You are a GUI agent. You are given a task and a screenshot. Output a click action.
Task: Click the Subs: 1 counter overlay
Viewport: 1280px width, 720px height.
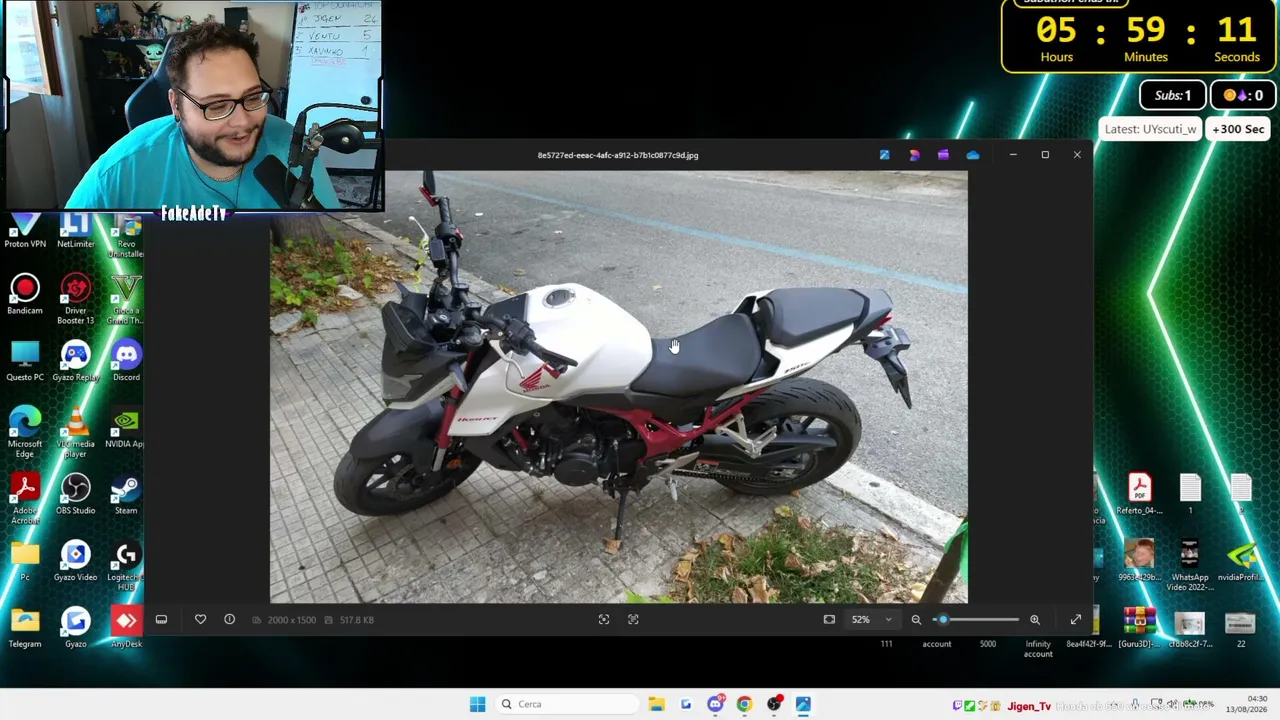pos(1173,96)
